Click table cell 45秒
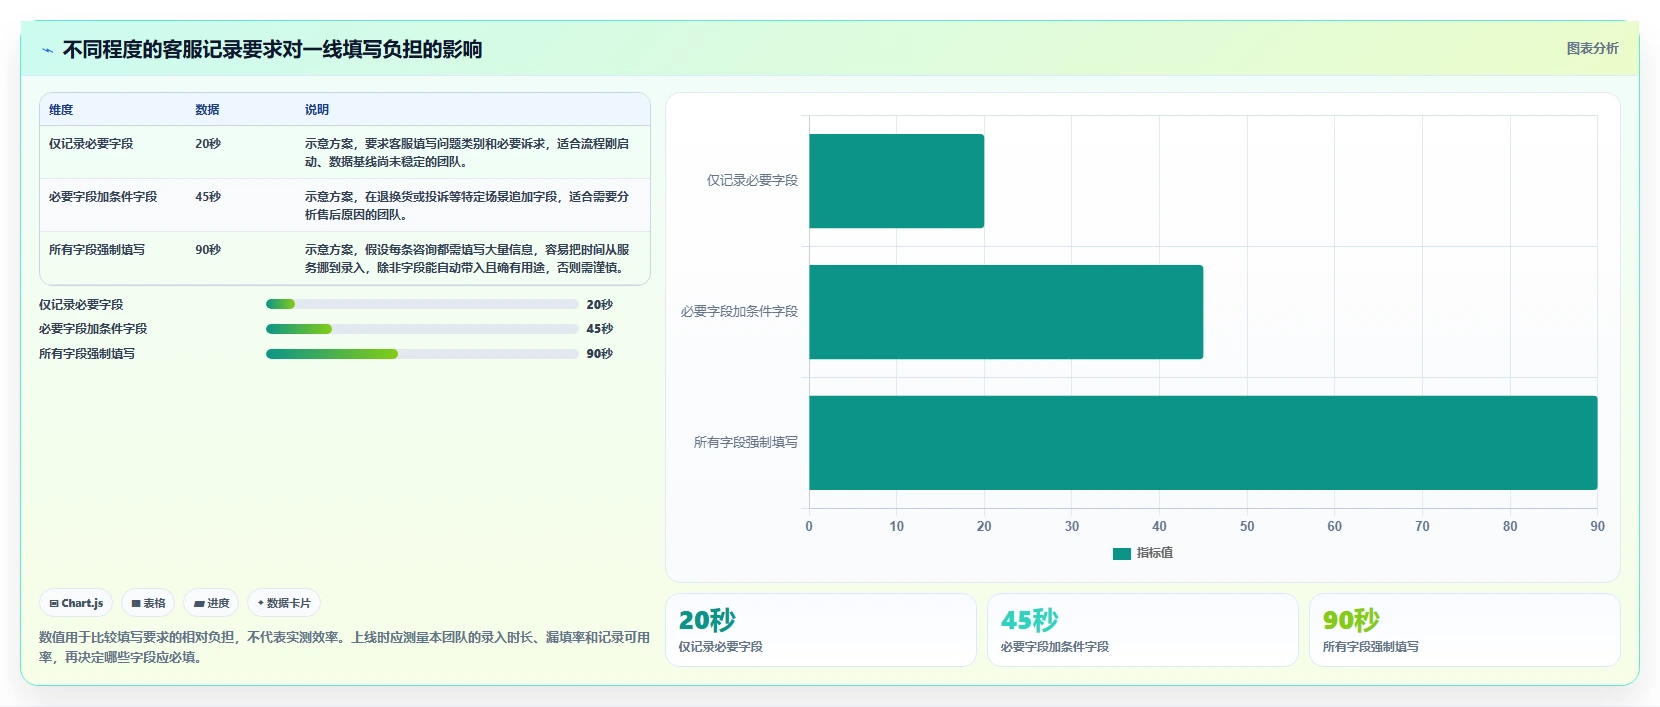Image resolution: width=1660 pixels, height=707 pixels. pos(208,197)
